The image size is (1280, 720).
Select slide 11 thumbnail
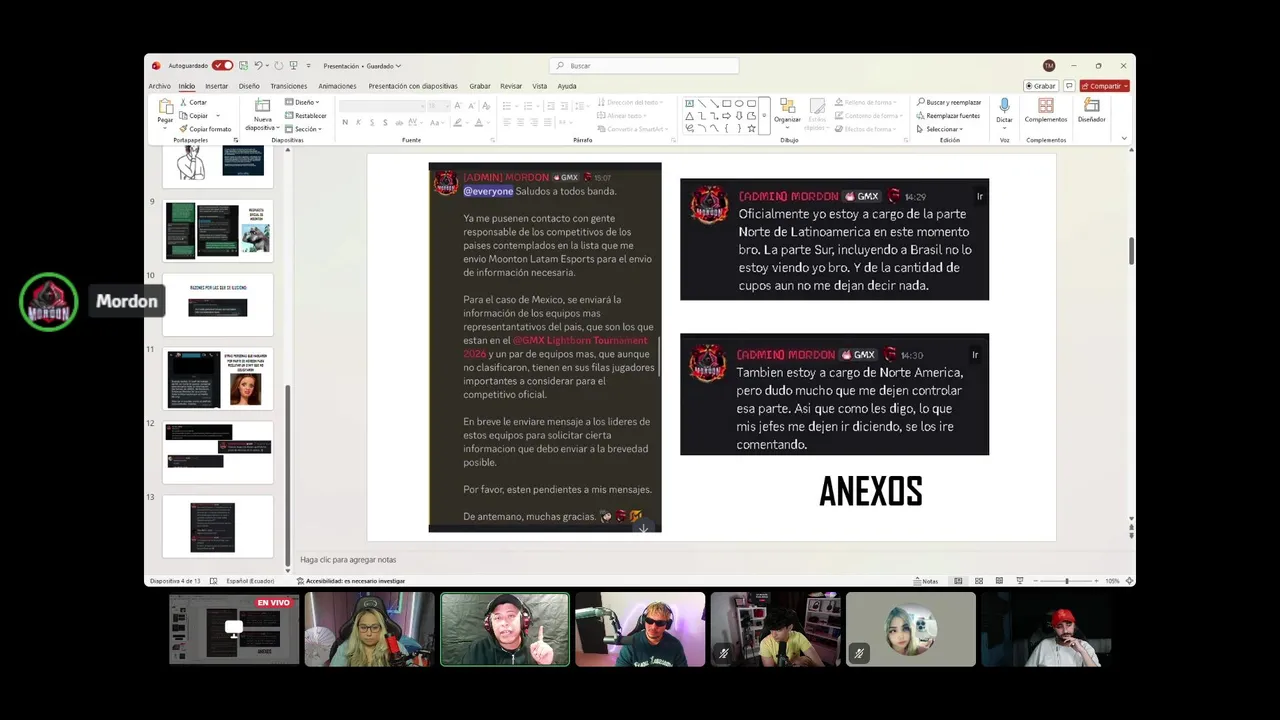point(218,379)
